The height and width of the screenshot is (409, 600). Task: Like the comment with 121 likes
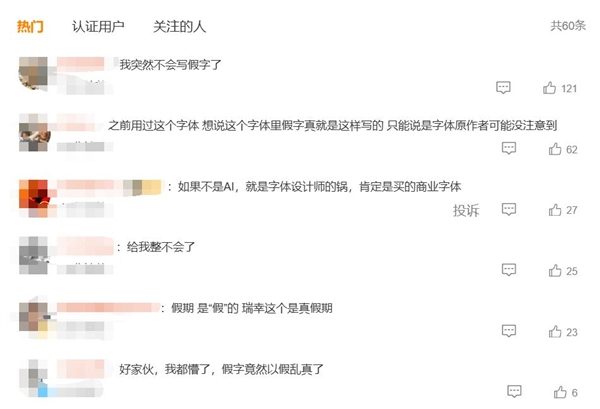point(549,88)
